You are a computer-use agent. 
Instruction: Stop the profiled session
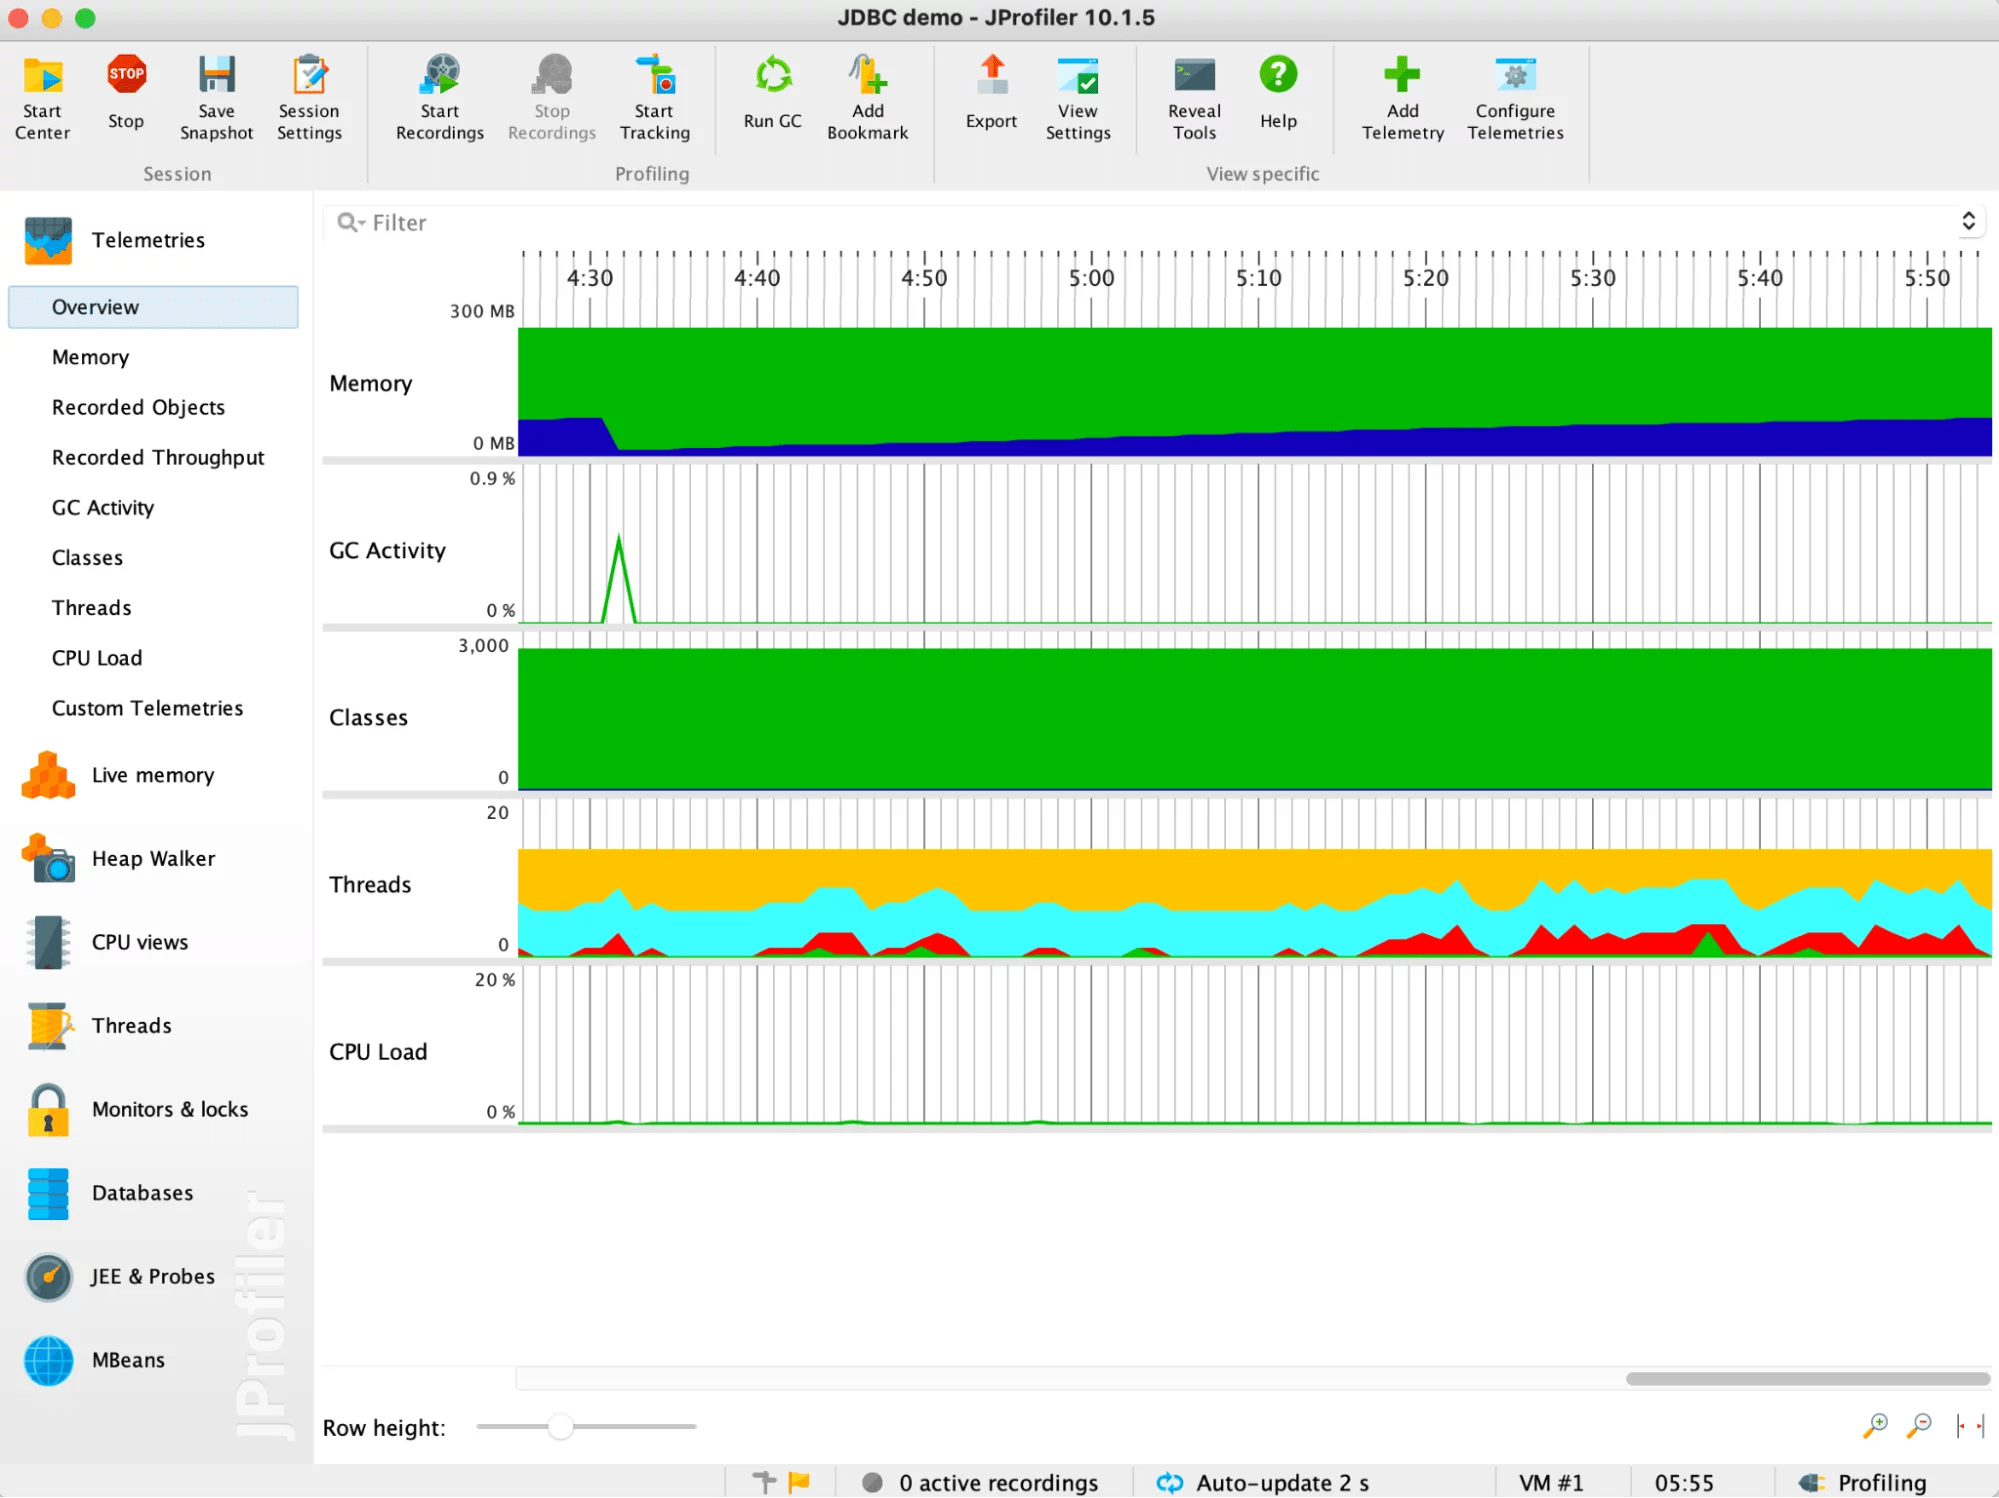click(x=124, y=95)
